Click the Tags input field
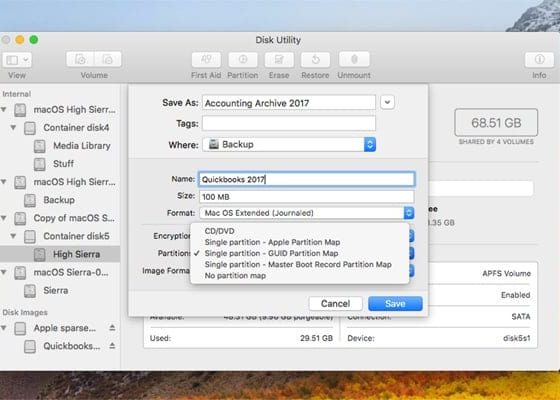Viewport: 560px width, 400px height. (x=289, y=124)
